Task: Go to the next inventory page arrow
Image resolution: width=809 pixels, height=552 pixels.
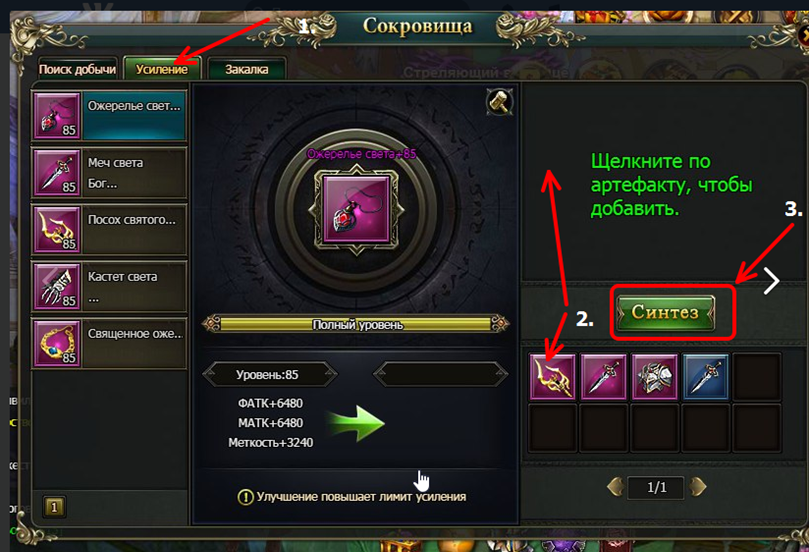Action: [x=698, y=486]
